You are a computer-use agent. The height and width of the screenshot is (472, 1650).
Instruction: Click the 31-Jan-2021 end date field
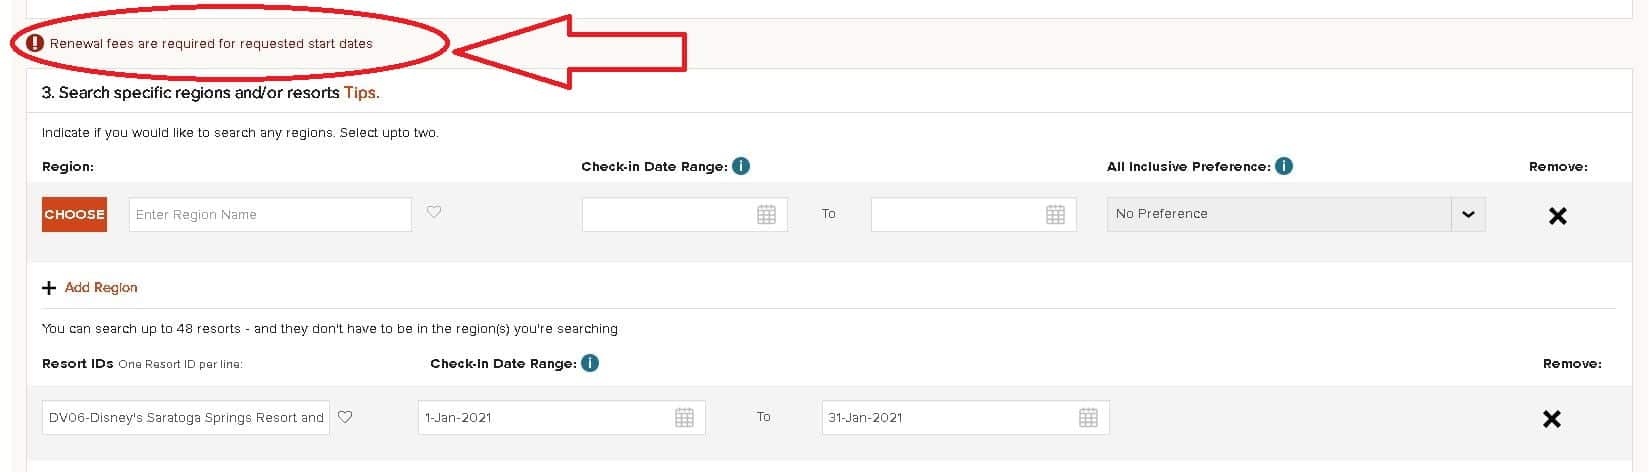(x=965, y=418)
